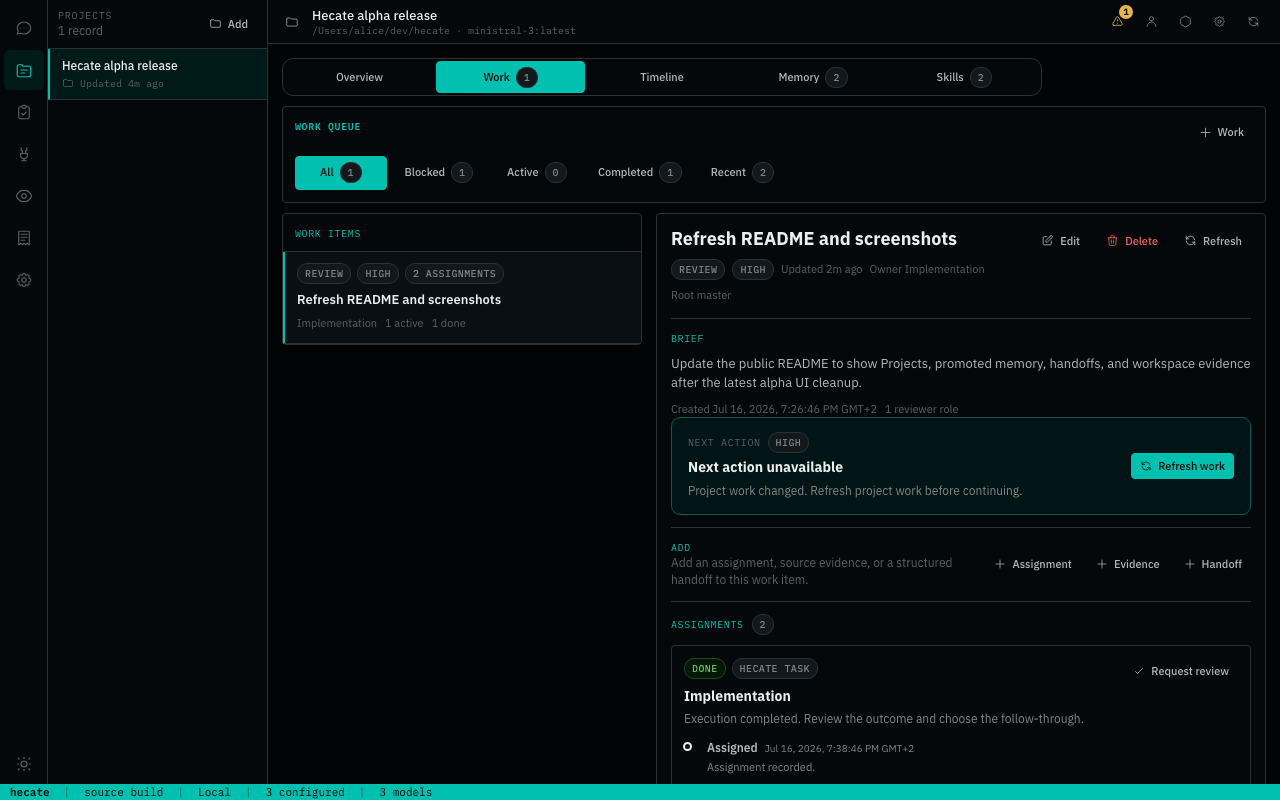
Task: Switch to the Work tab
Action: [x=510, y=77]
